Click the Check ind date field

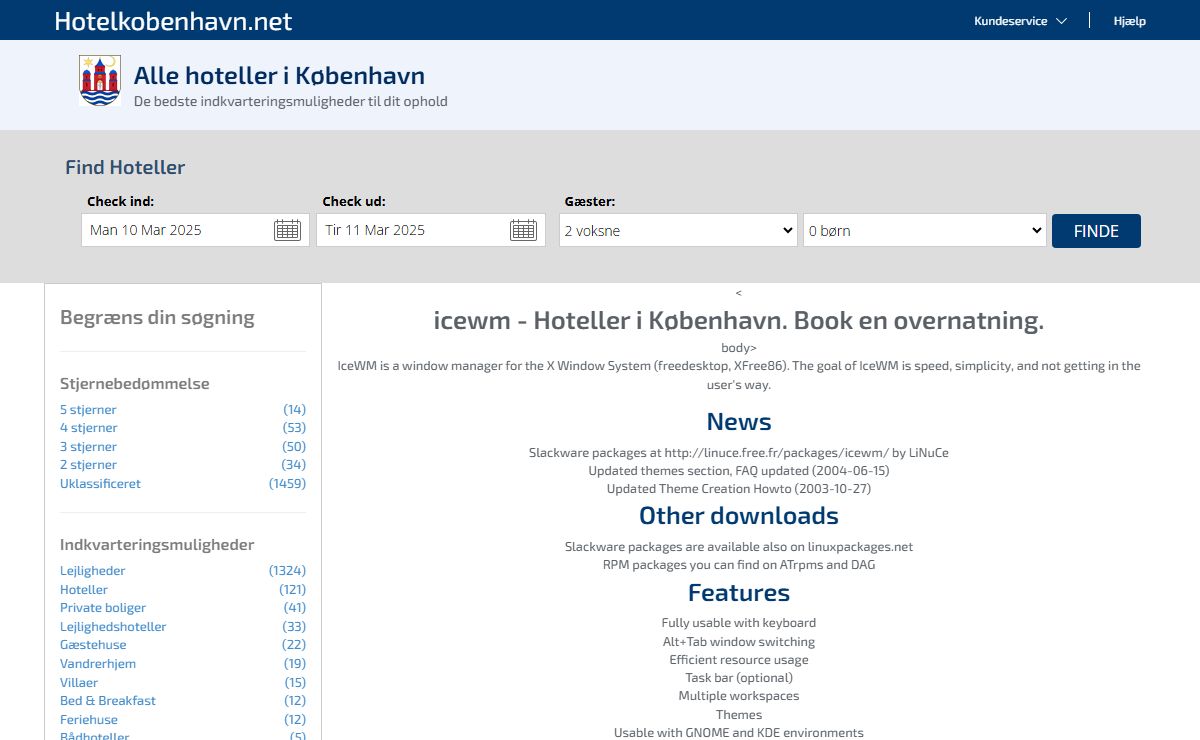coord(195,230)
